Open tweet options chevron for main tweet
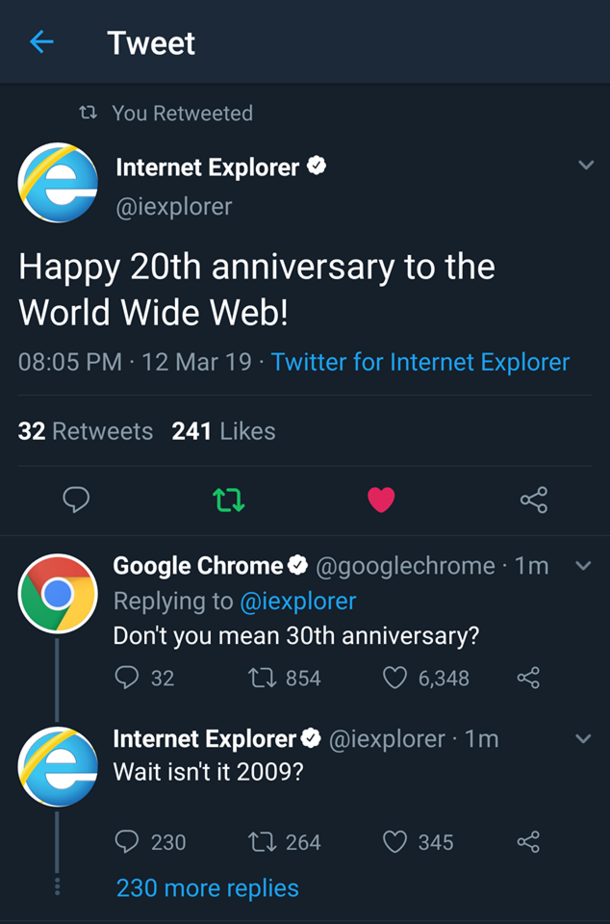The height and width of the screenshot is (924, 610). pyautogui.click(x=586, y=165)
